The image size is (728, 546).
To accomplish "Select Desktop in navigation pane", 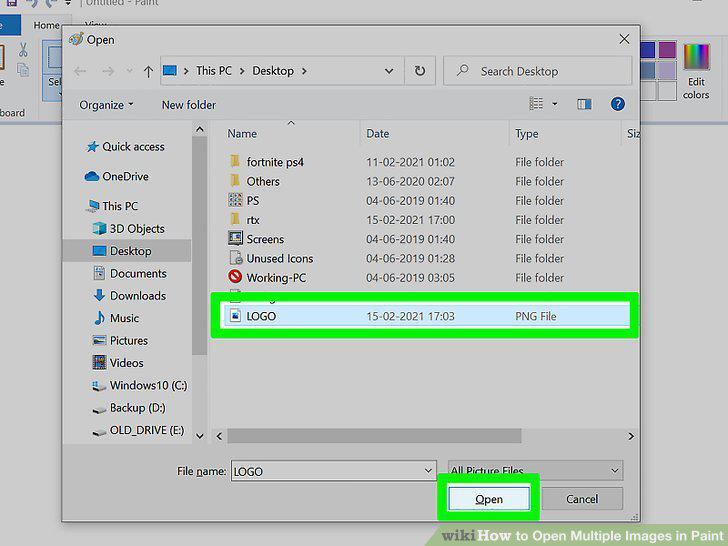I will pos(126,251).
